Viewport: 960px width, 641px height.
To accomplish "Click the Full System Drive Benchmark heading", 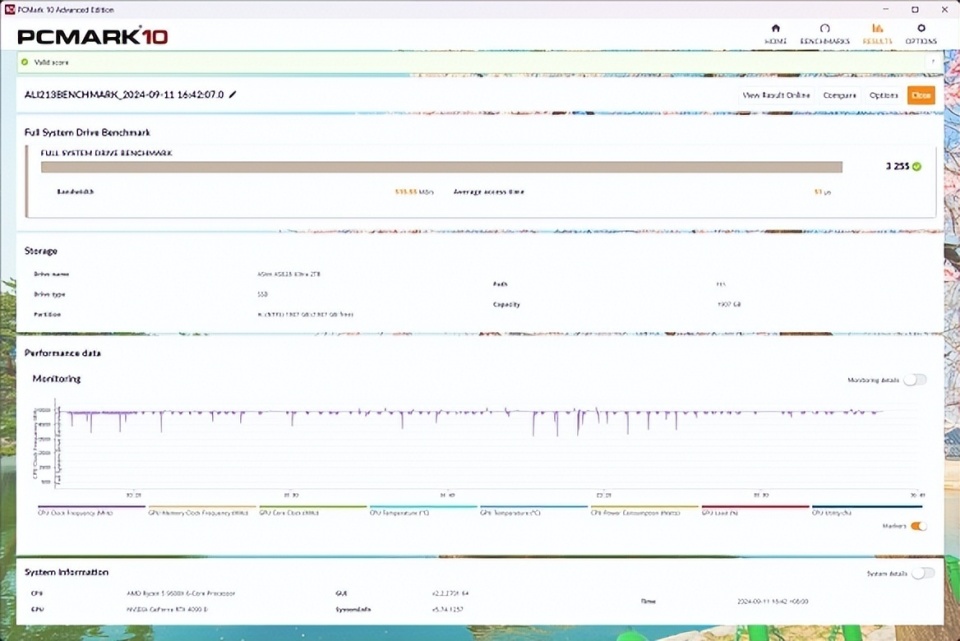I will click(x=87, y=132).
